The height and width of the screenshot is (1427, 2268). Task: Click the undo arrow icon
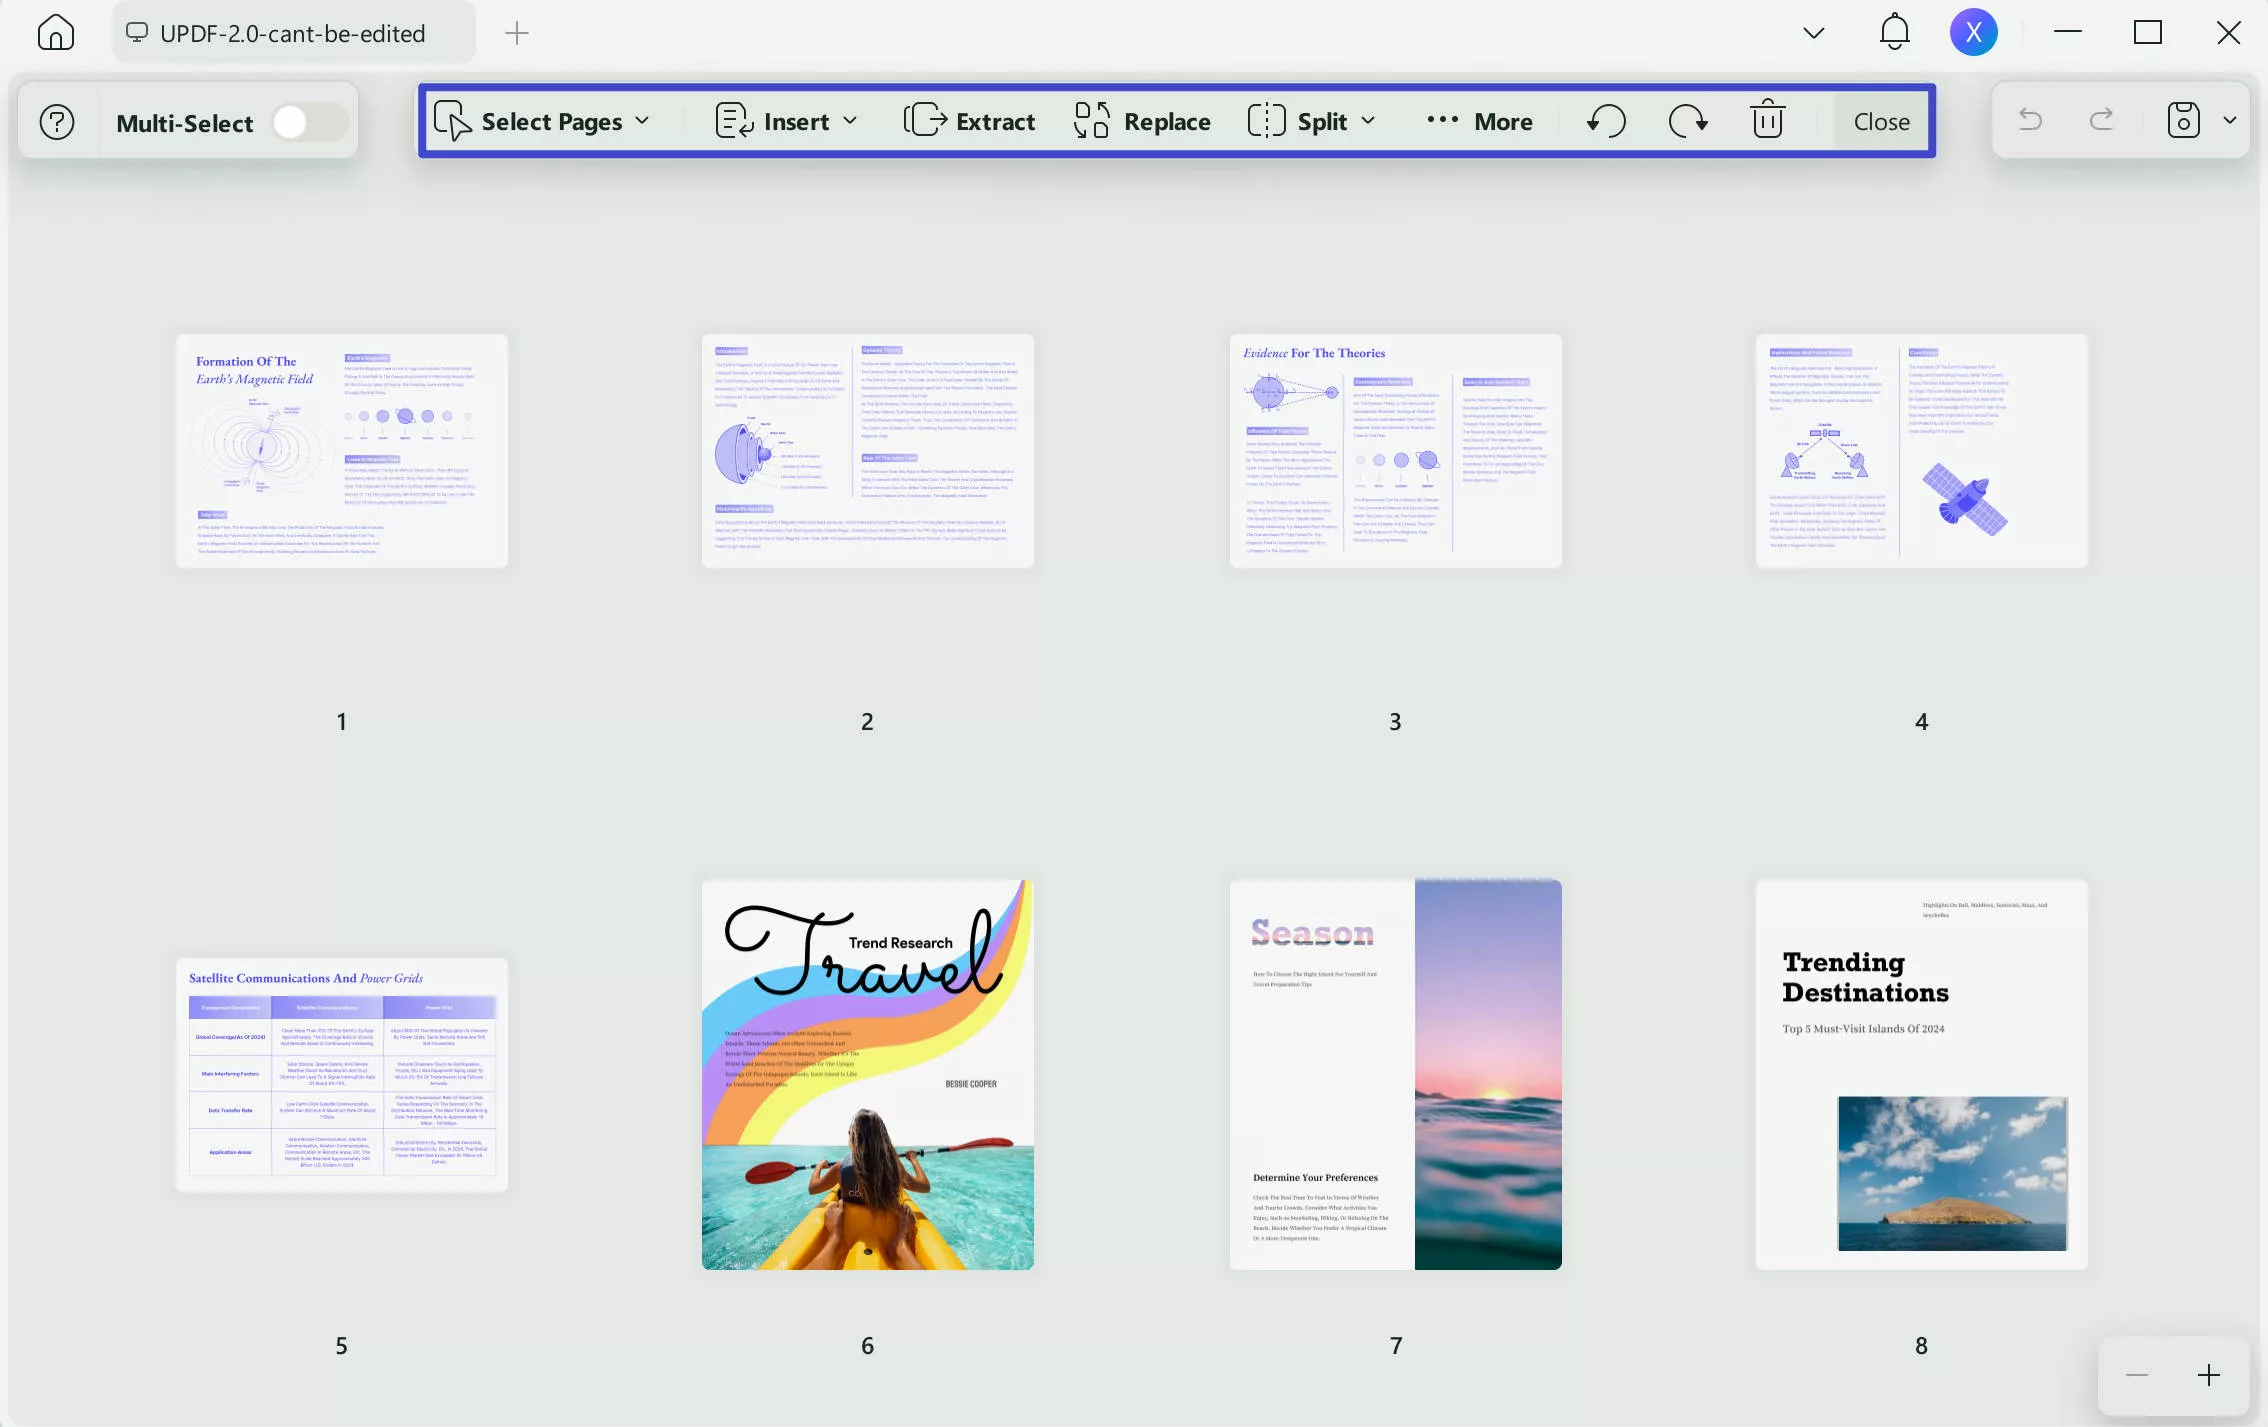(2031, 119)
